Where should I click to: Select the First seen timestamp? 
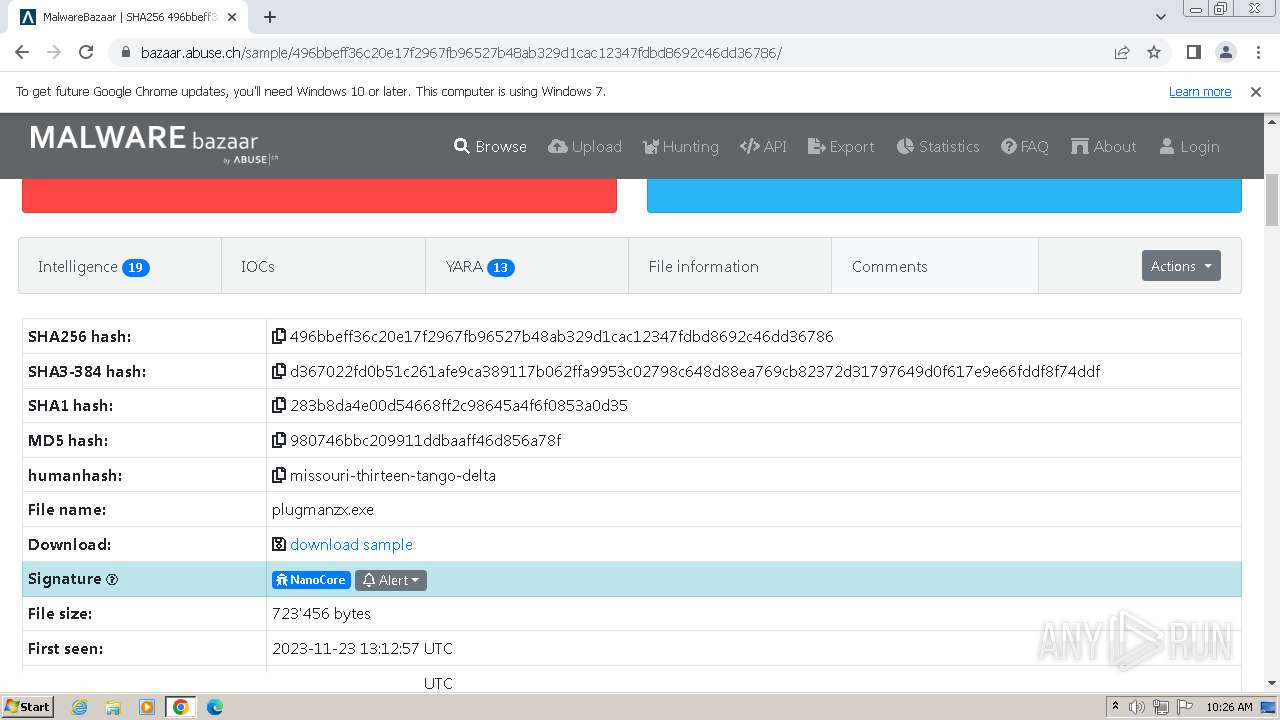pos(362,648)
